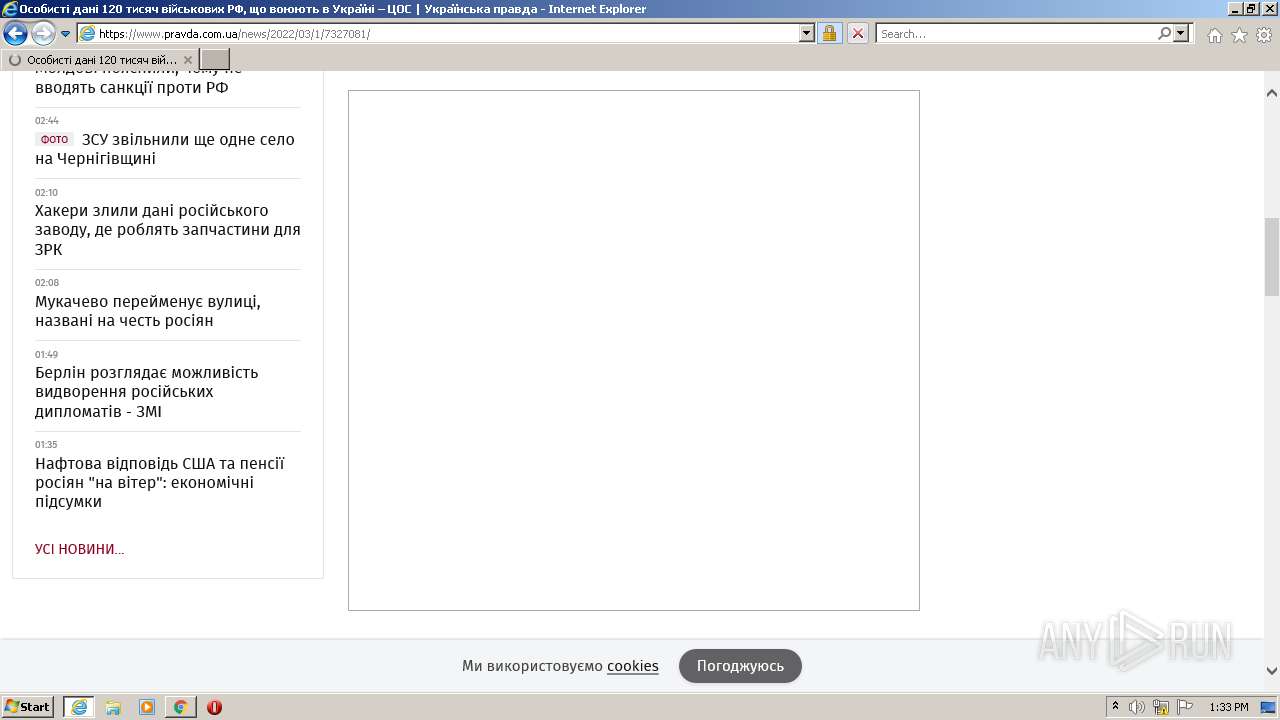Show hidden tray icons arrow
This screenshot has width=1280, height=720.
[1115, 707]
